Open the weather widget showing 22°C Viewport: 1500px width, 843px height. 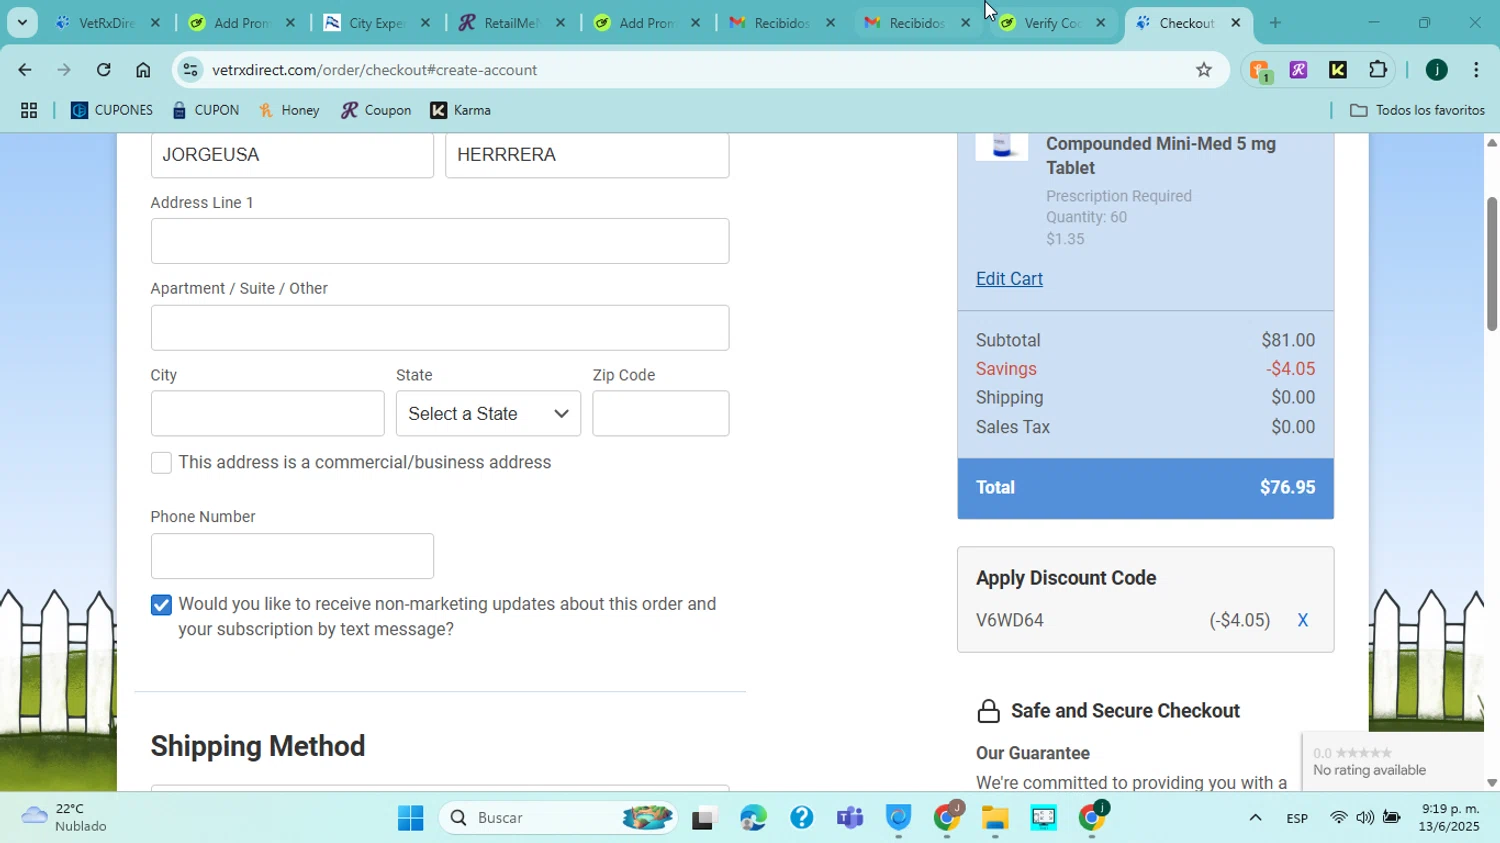point(65,817)
